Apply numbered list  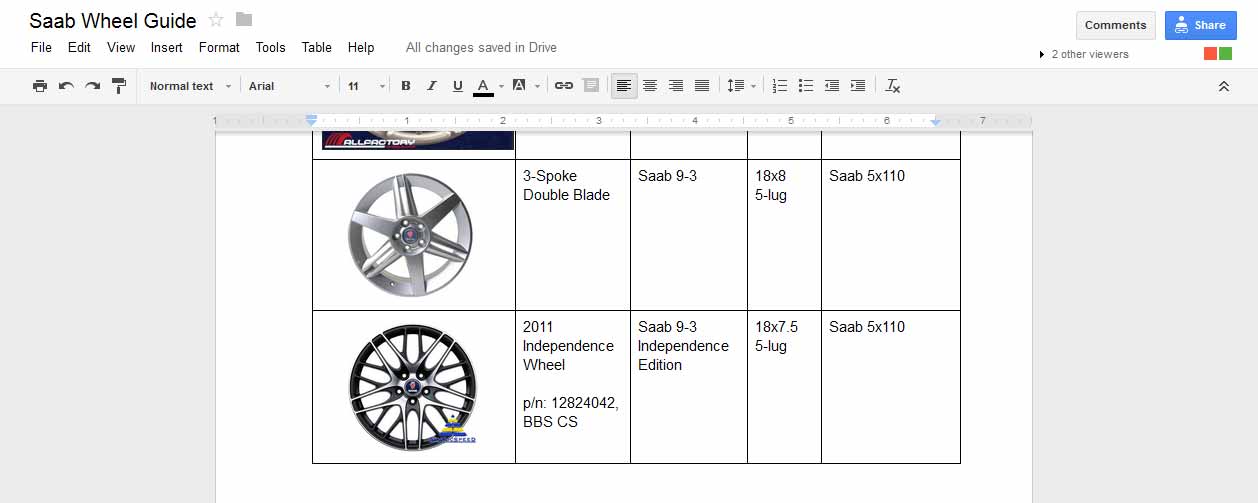(x=781, y=86)
